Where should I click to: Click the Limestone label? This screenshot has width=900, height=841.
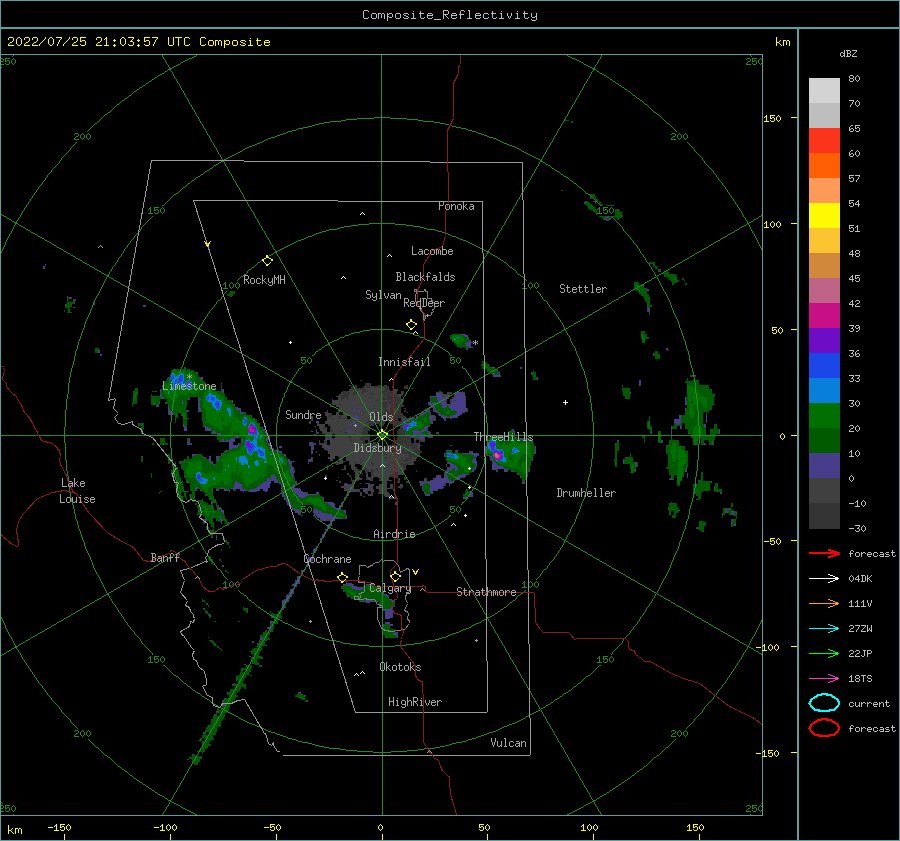189,386
